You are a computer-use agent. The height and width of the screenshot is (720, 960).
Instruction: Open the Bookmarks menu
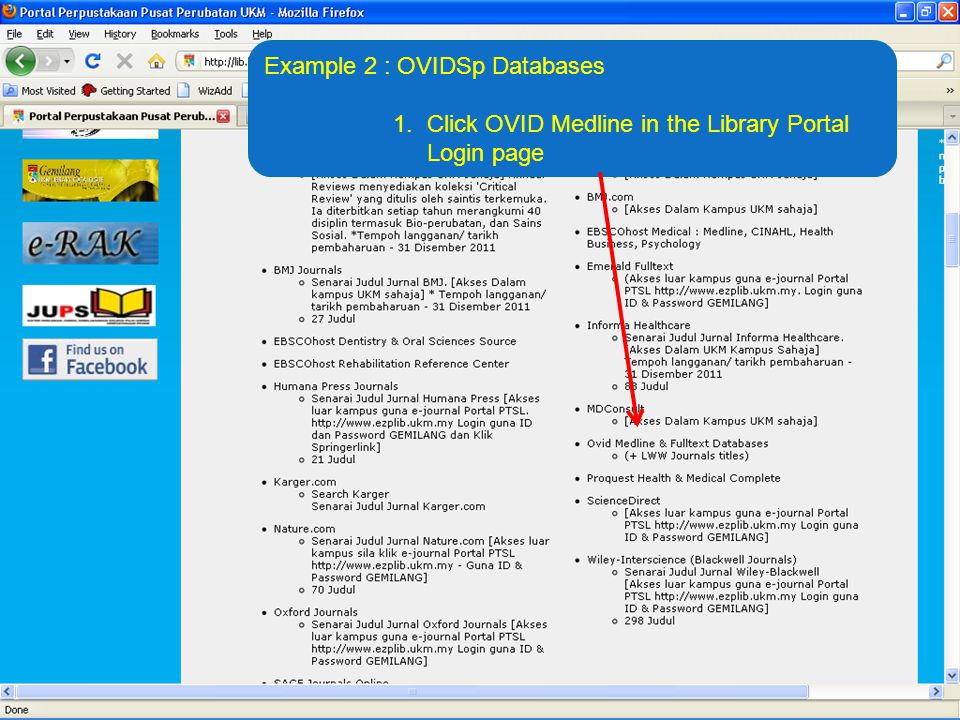click(174, 34)
